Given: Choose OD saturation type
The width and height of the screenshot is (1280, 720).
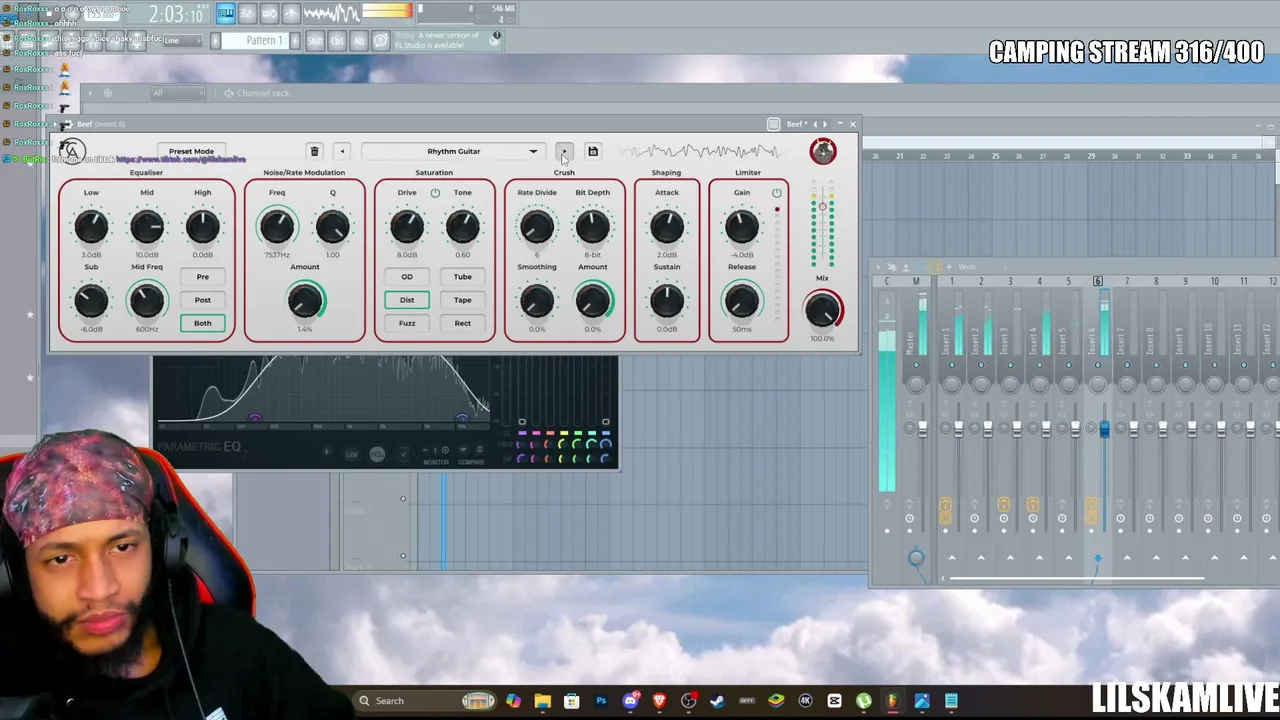Looking at the screenshot, I should 407,277.
